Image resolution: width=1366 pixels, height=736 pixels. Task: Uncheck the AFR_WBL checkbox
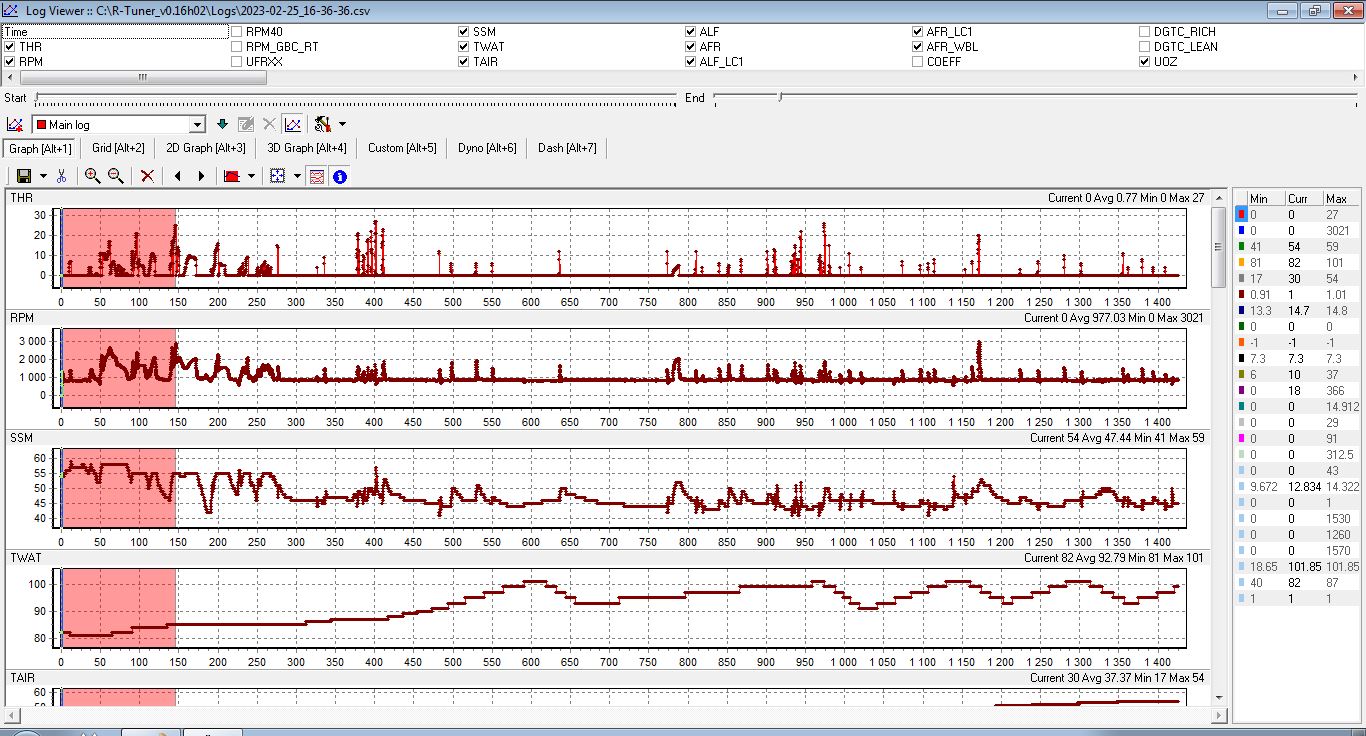[918, 47]
